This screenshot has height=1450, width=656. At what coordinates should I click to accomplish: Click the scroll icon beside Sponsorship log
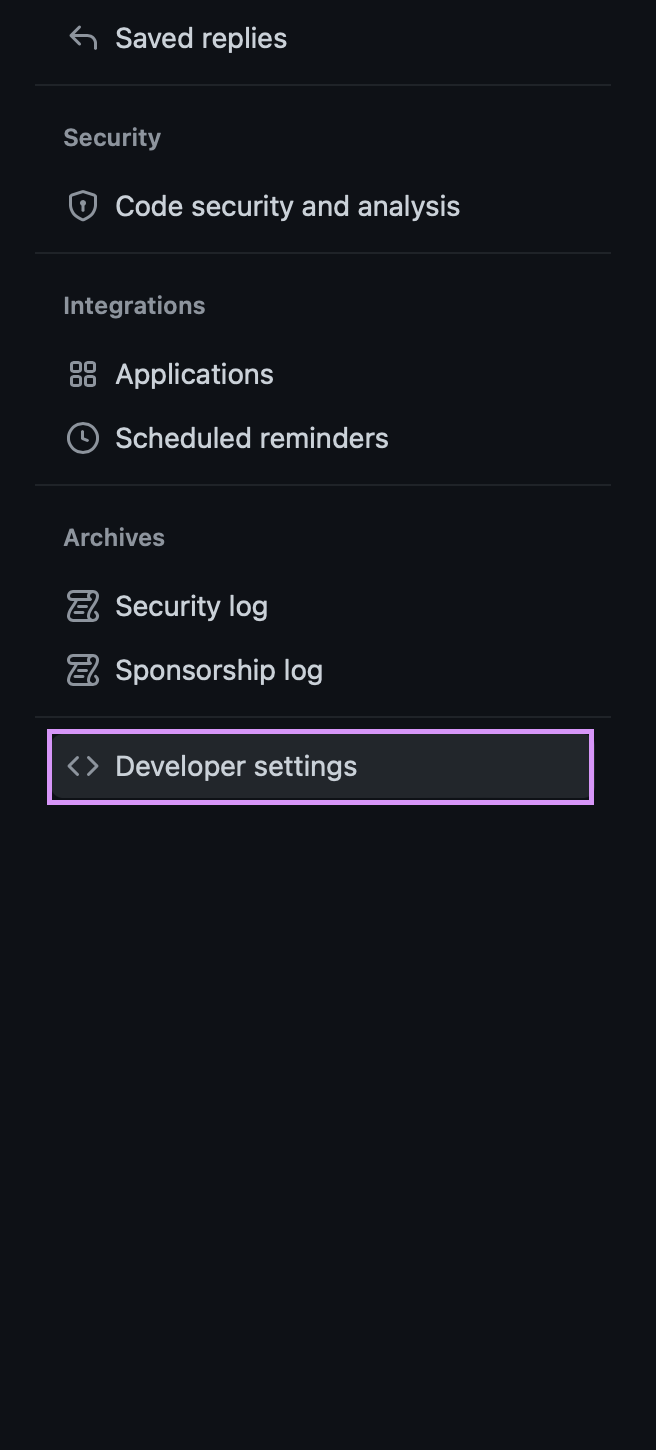coord(83,670)
